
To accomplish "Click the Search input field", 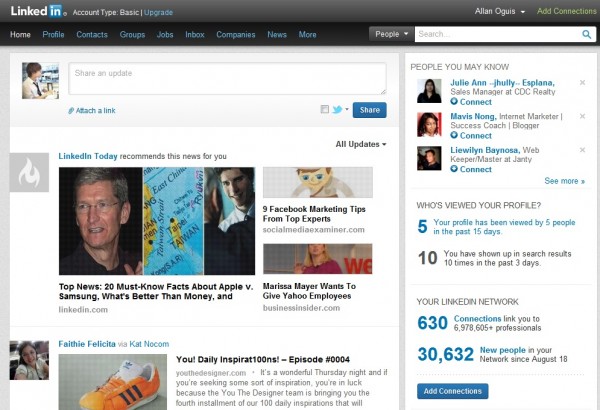I will point(497,34).
